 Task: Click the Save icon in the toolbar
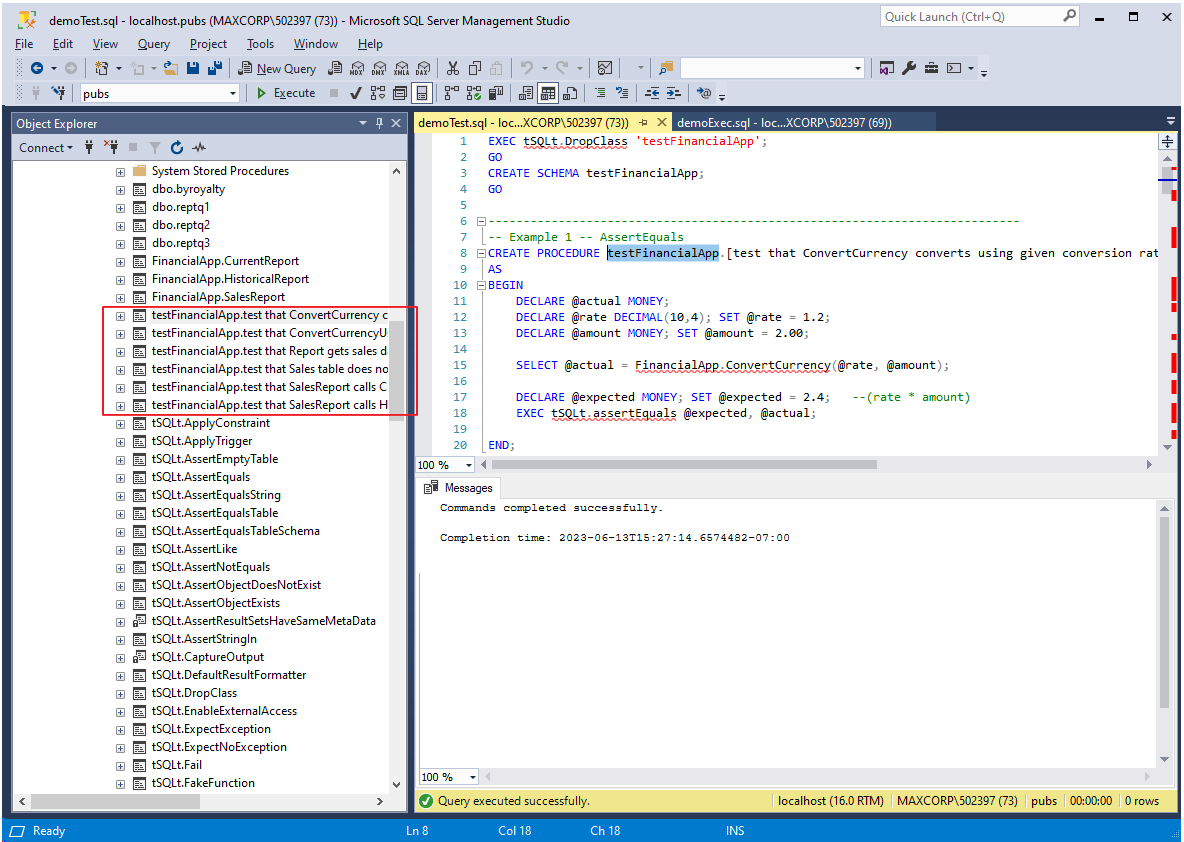(x=192, y=68)
